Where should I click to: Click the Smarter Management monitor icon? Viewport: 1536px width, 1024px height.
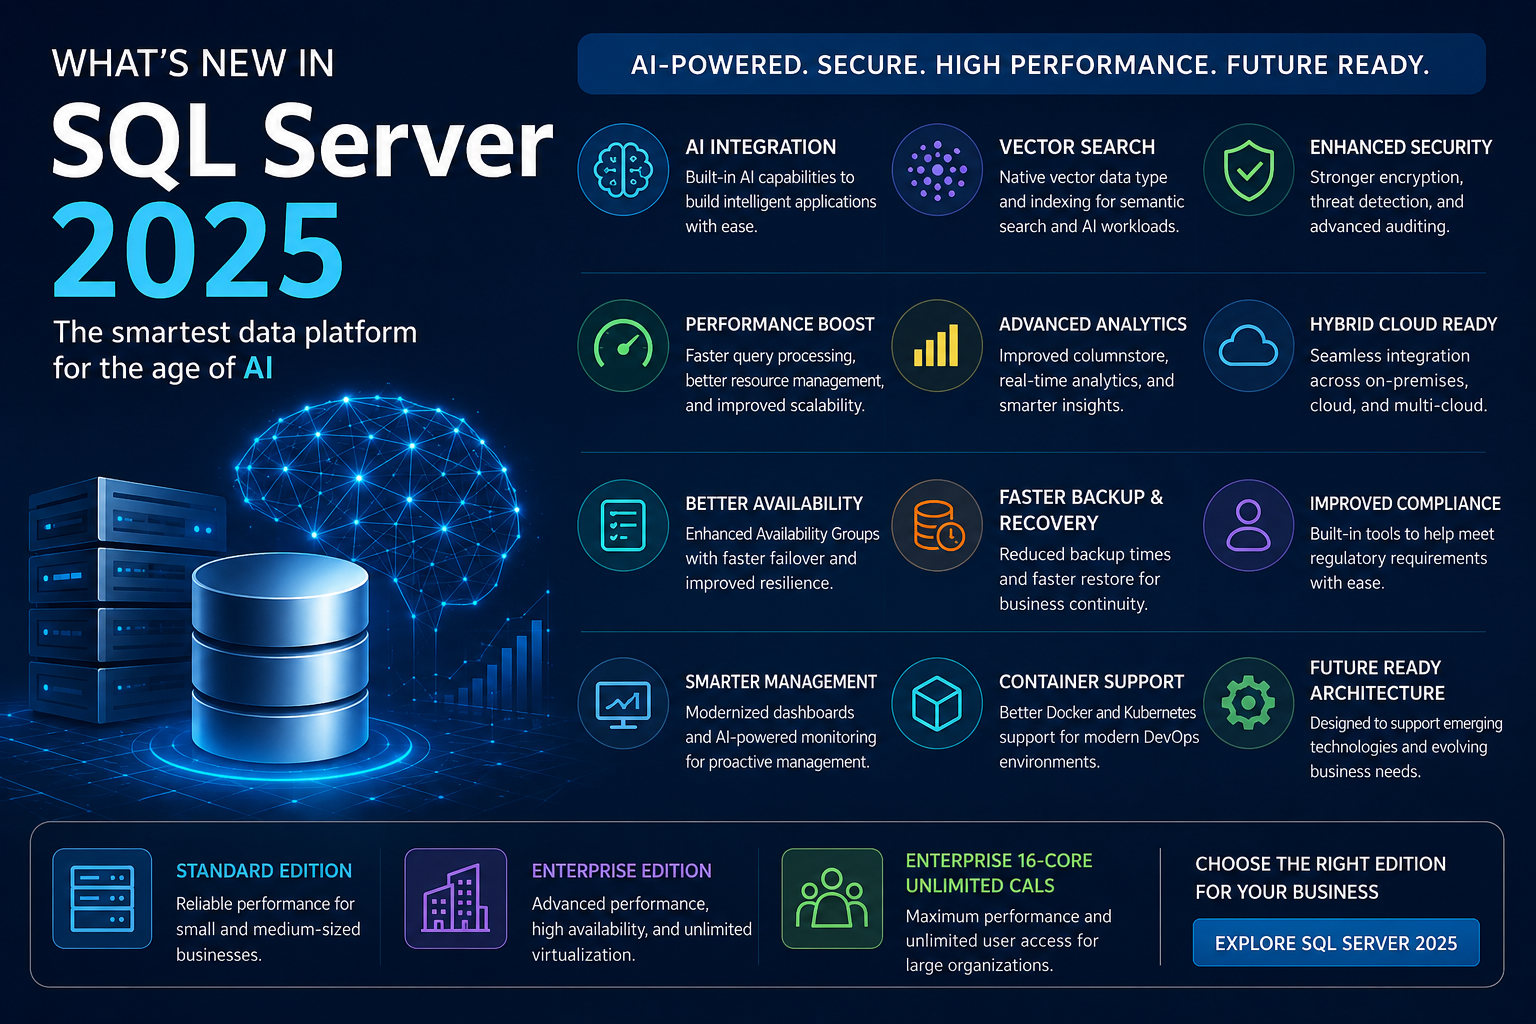[623, 703]
